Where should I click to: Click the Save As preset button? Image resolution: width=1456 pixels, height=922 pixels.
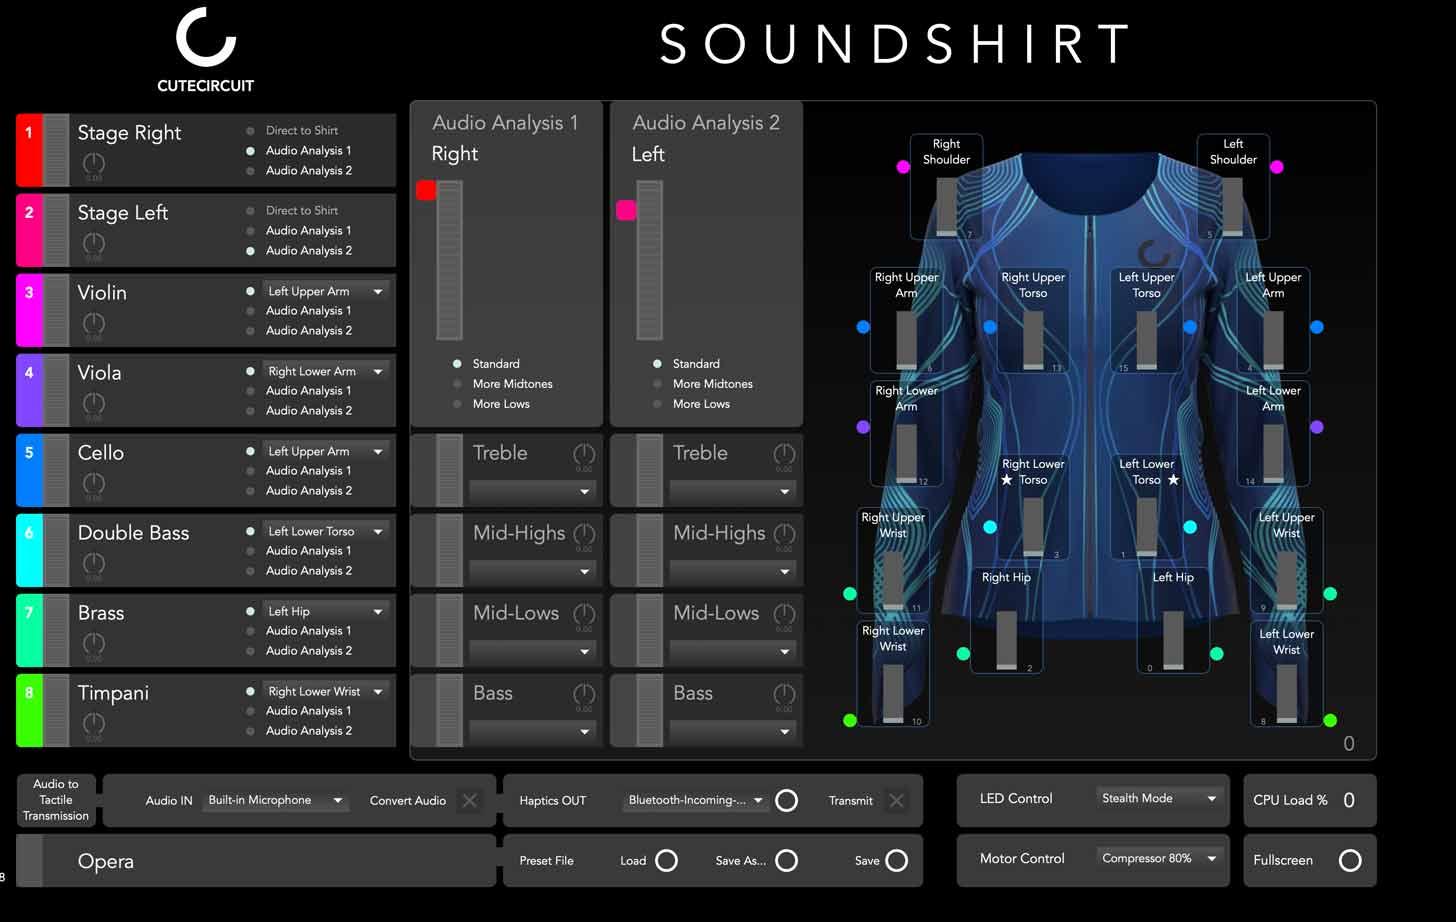coord(787,860)
